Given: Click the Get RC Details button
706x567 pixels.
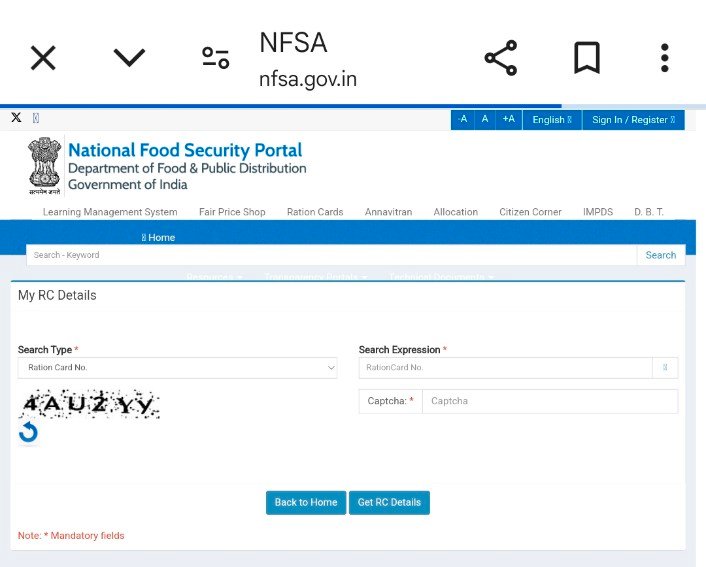Looking at the screenshot, I should (x=389, y=503).
